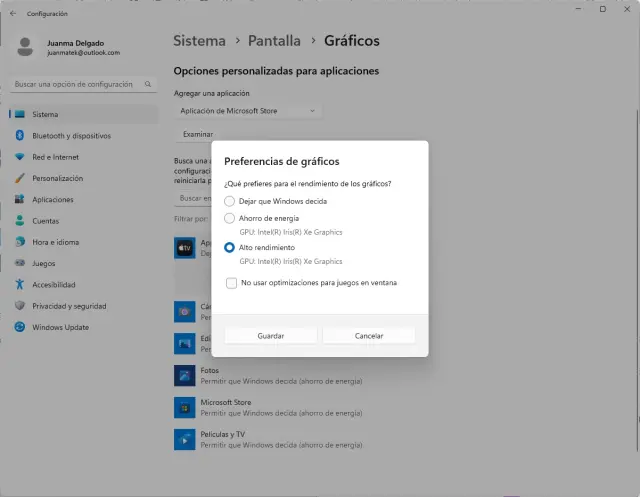Click the 'Buscar una opción de configuración' field
Screen dimensions: 640x497
coord(78,84)
